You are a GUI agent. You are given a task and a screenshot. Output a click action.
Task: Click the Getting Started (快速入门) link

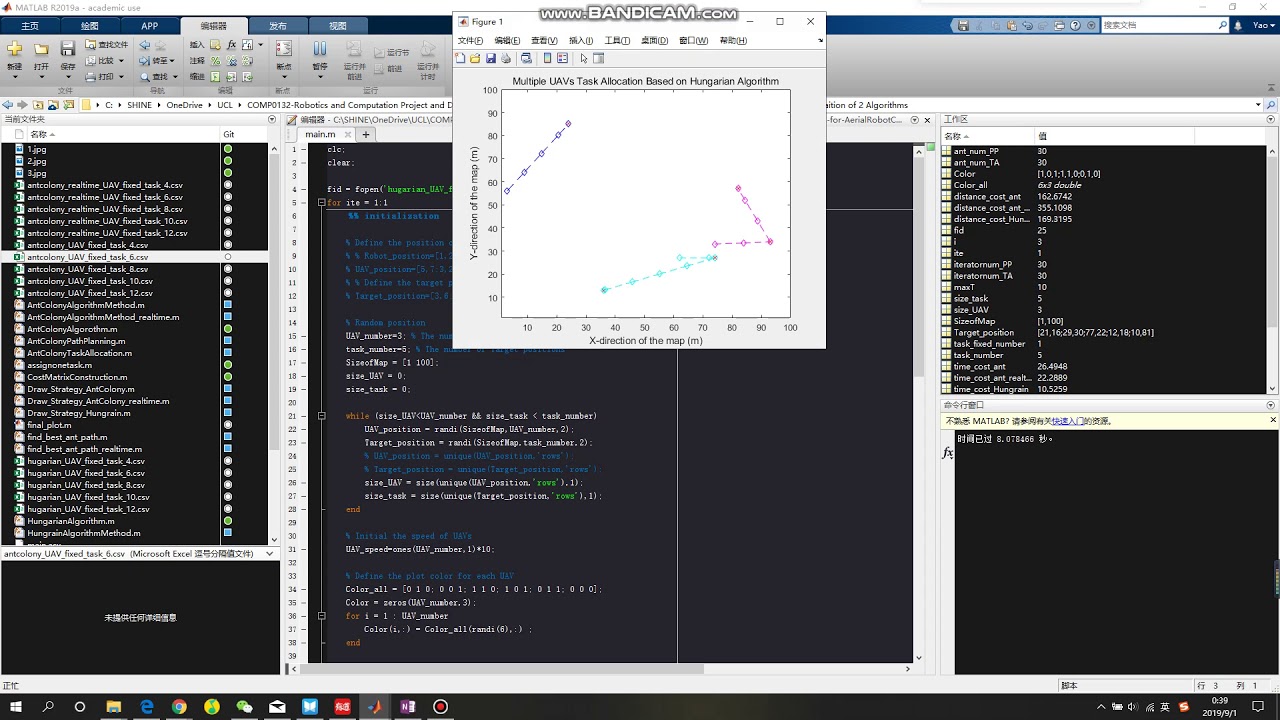coord(1067,422)
